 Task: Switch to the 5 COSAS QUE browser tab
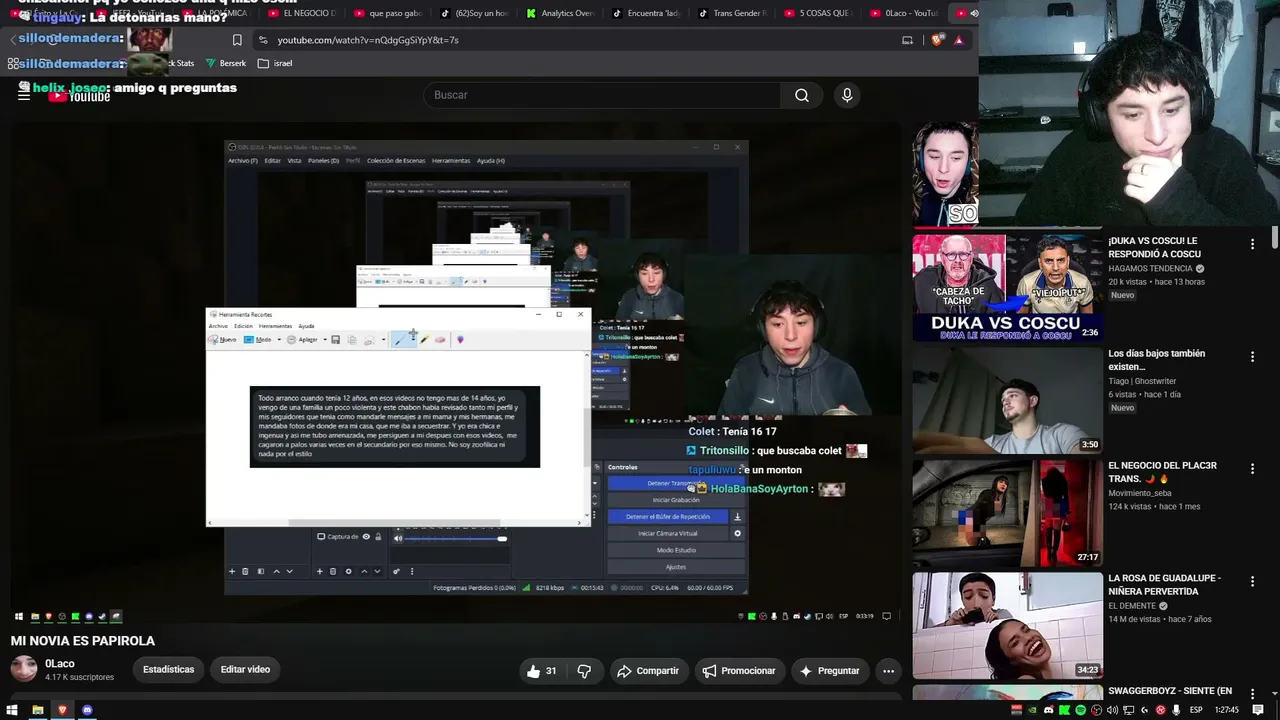click(818, 13)
